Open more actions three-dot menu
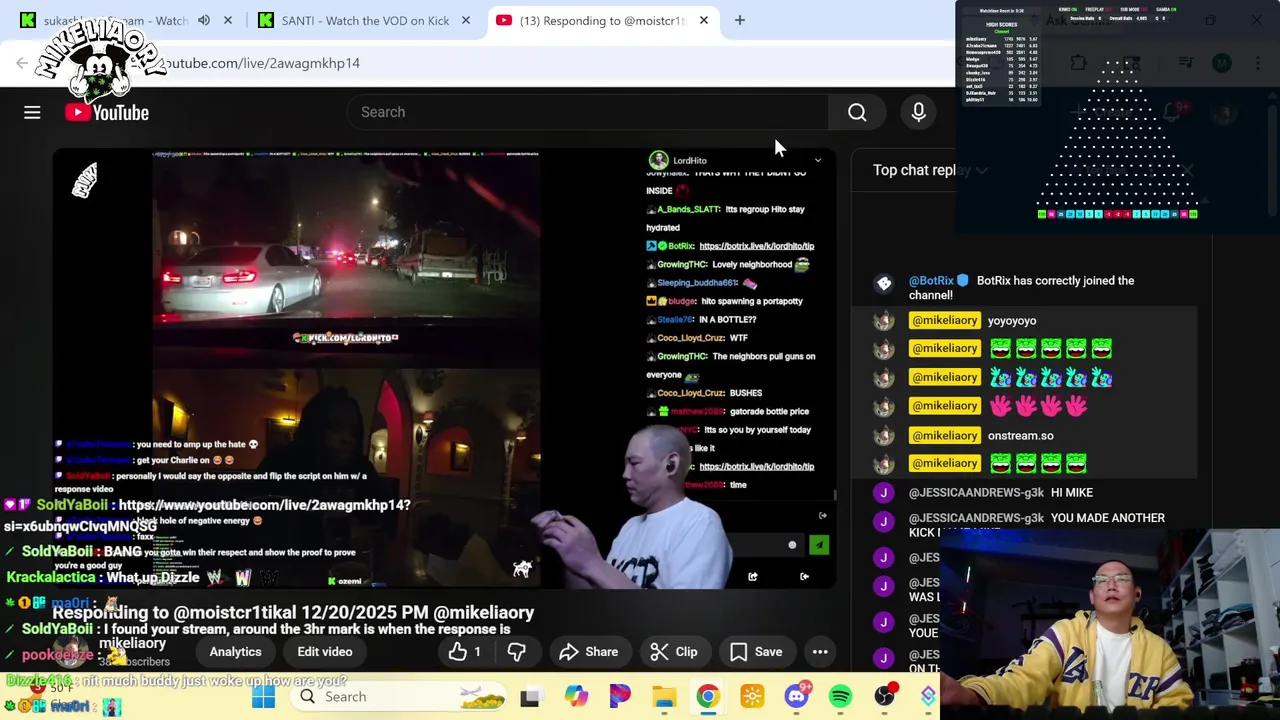Screen dimensions: 1280x720 (820, 652)
